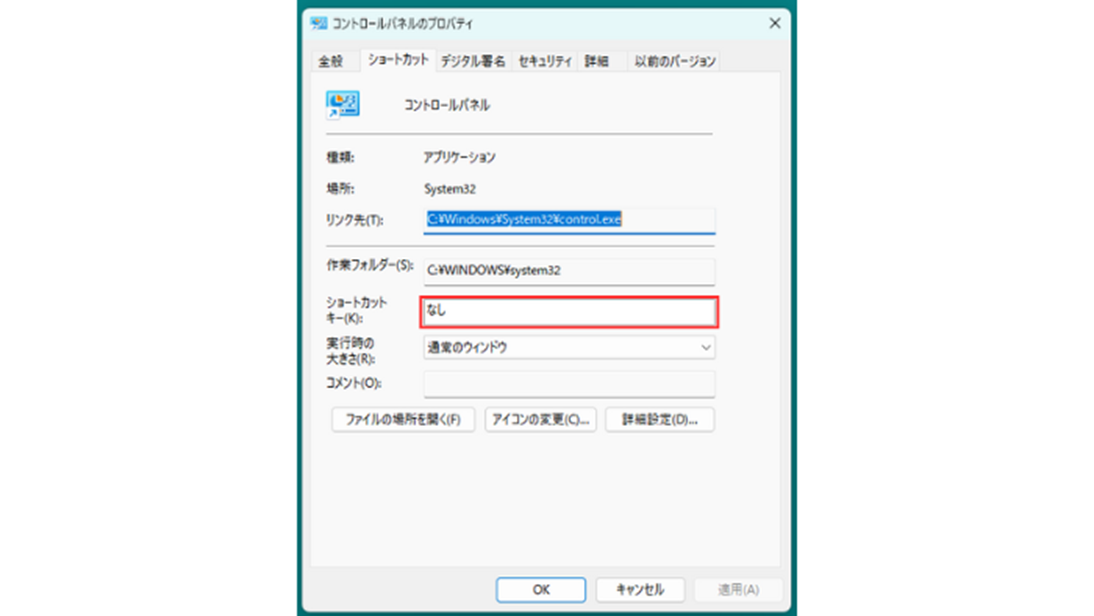Focus the ショートカットキー field showing なし

coord(569,312)
